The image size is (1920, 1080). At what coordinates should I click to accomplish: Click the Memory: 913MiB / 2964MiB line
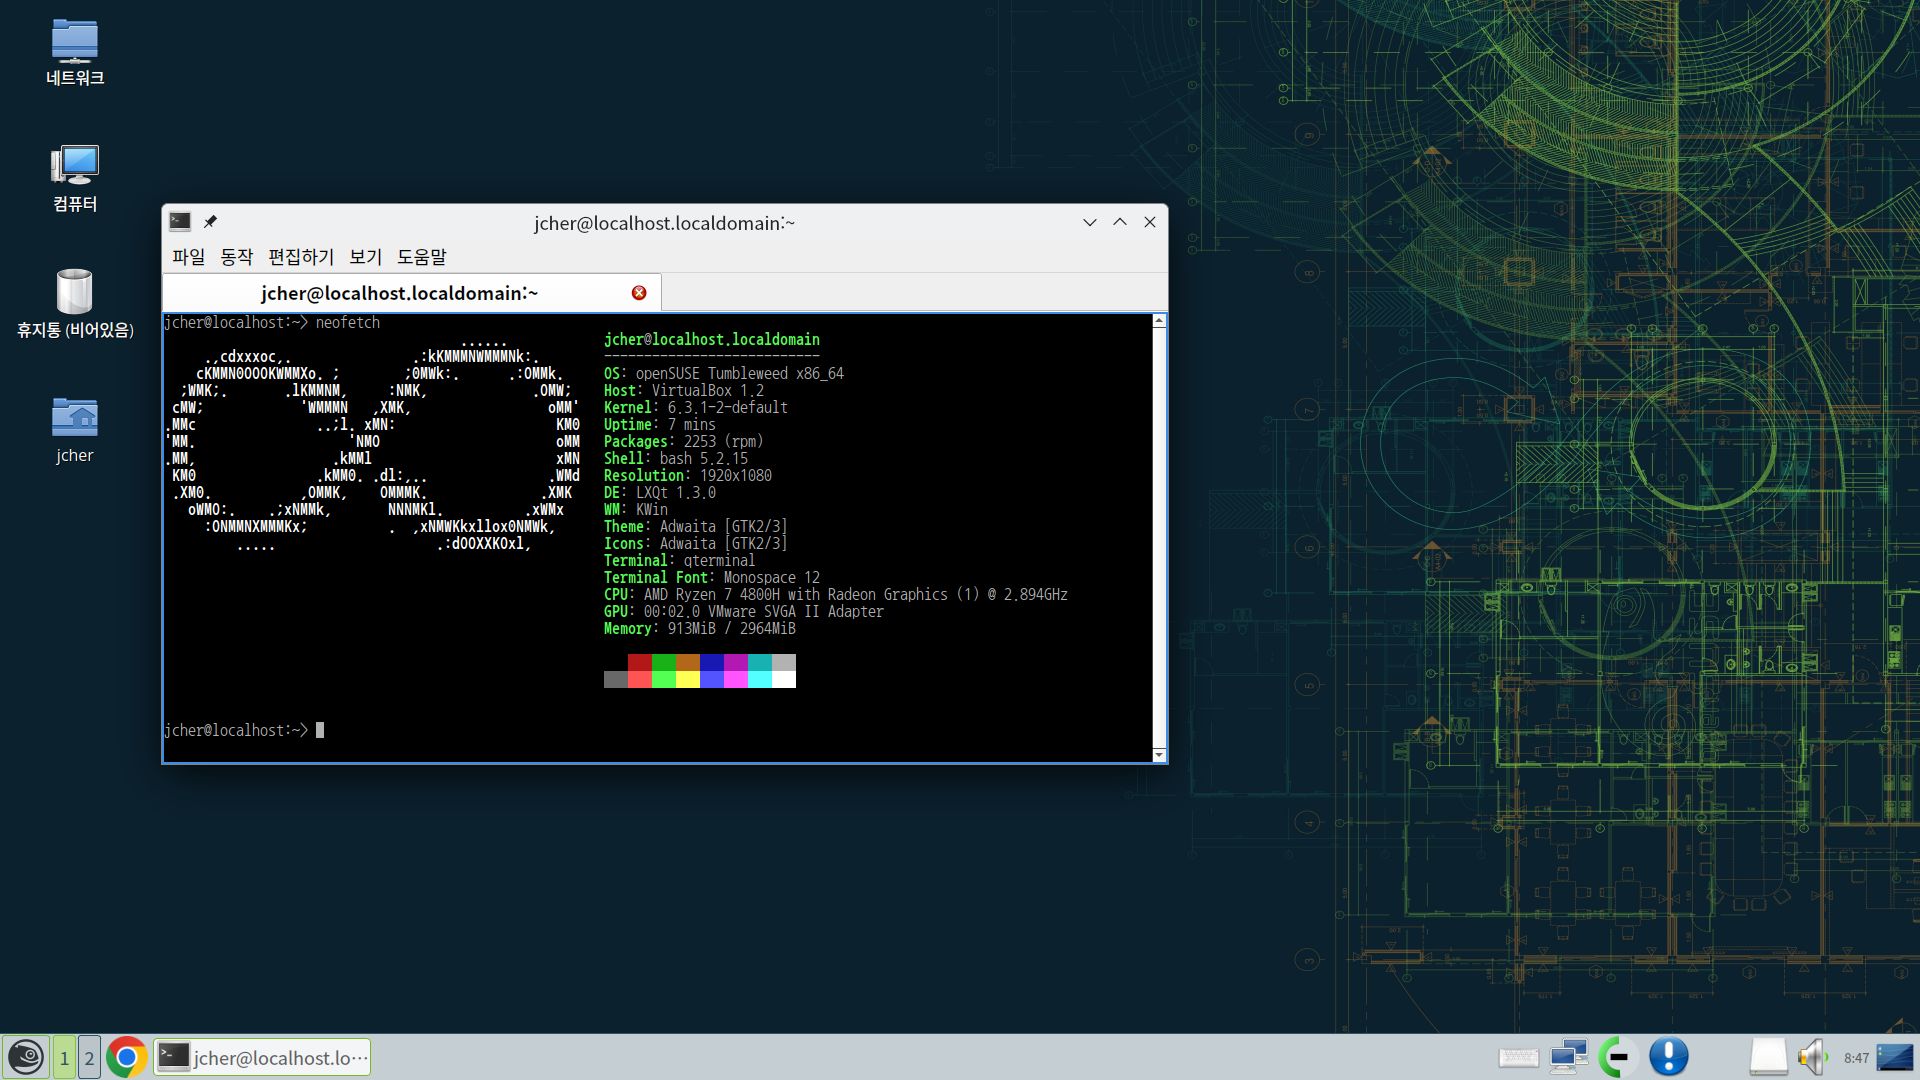click(x=700, y=628)
